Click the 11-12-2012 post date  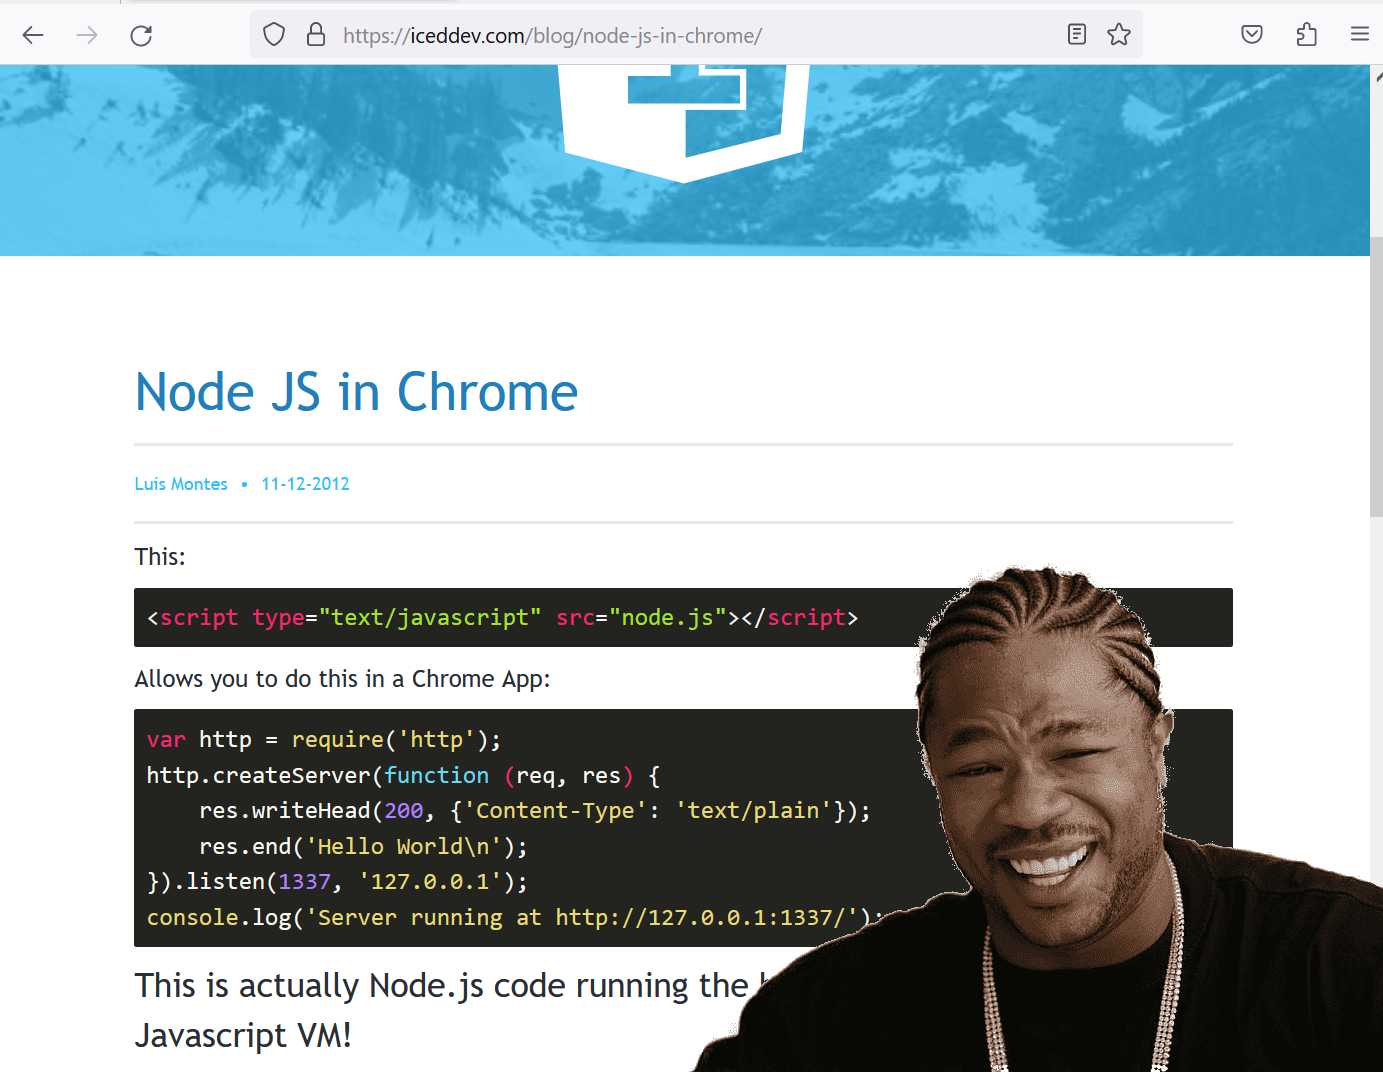[x=305, y=484]
